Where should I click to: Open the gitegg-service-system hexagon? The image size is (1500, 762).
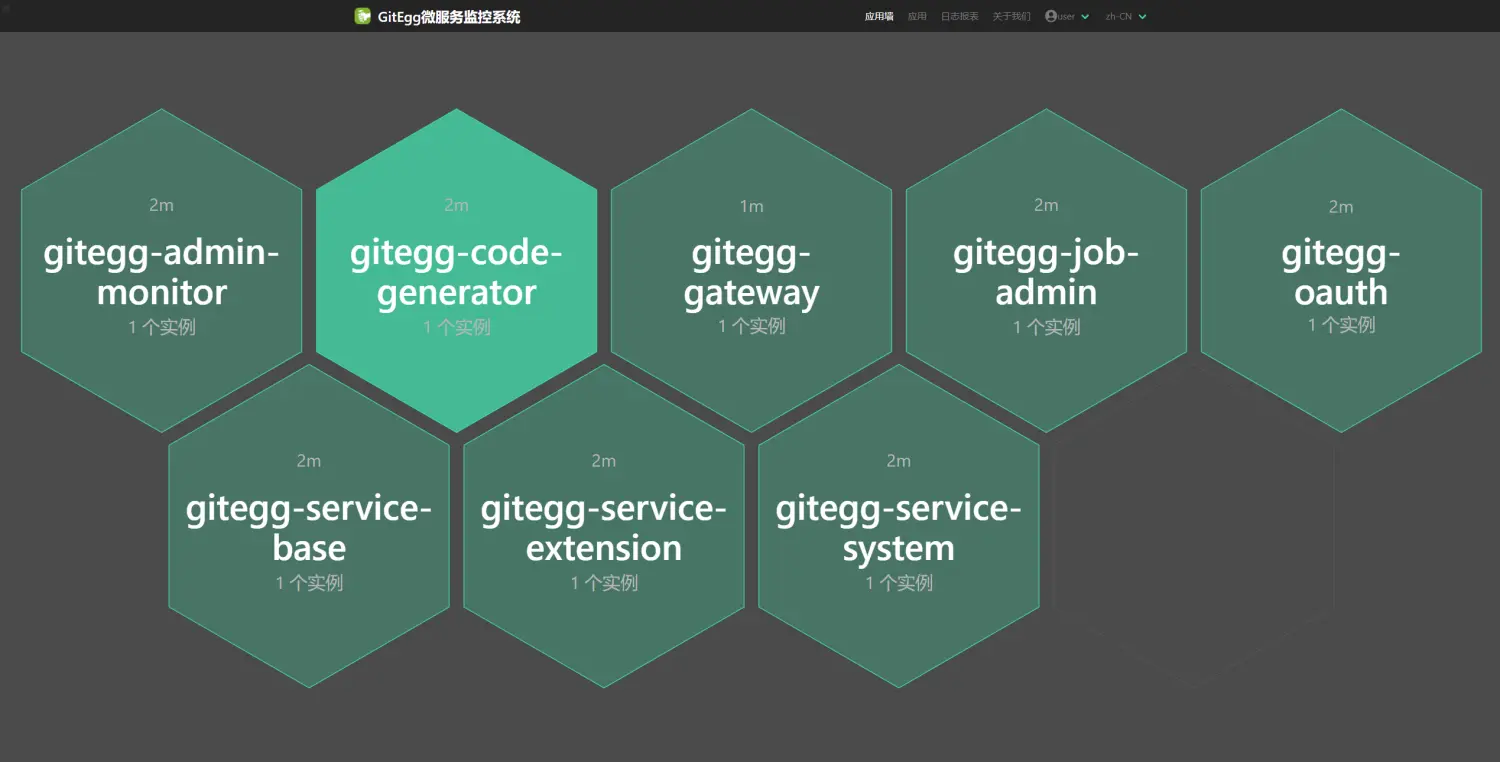pyautogui.click(x=899, y=526)
